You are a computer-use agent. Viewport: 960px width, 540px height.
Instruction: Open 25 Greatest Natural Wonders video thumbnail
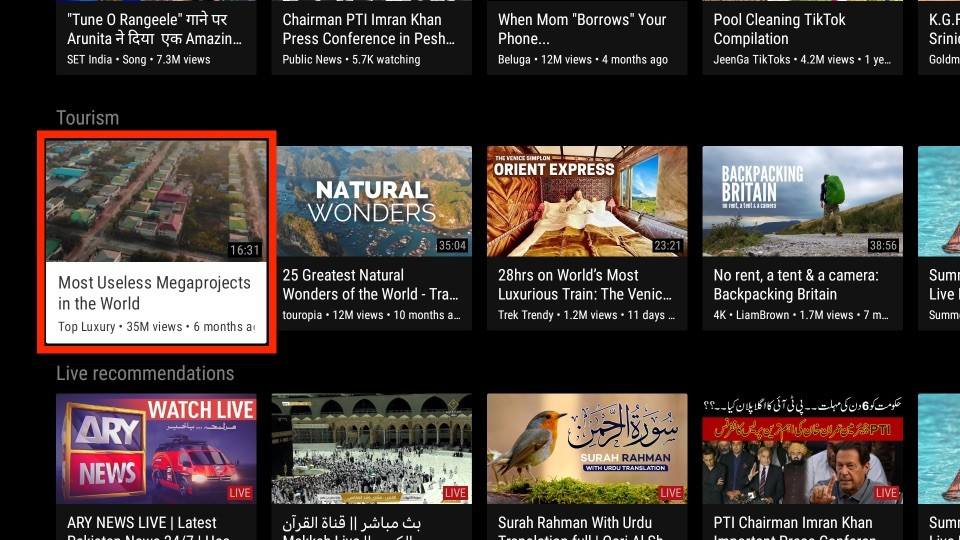[x=374, y=201]
